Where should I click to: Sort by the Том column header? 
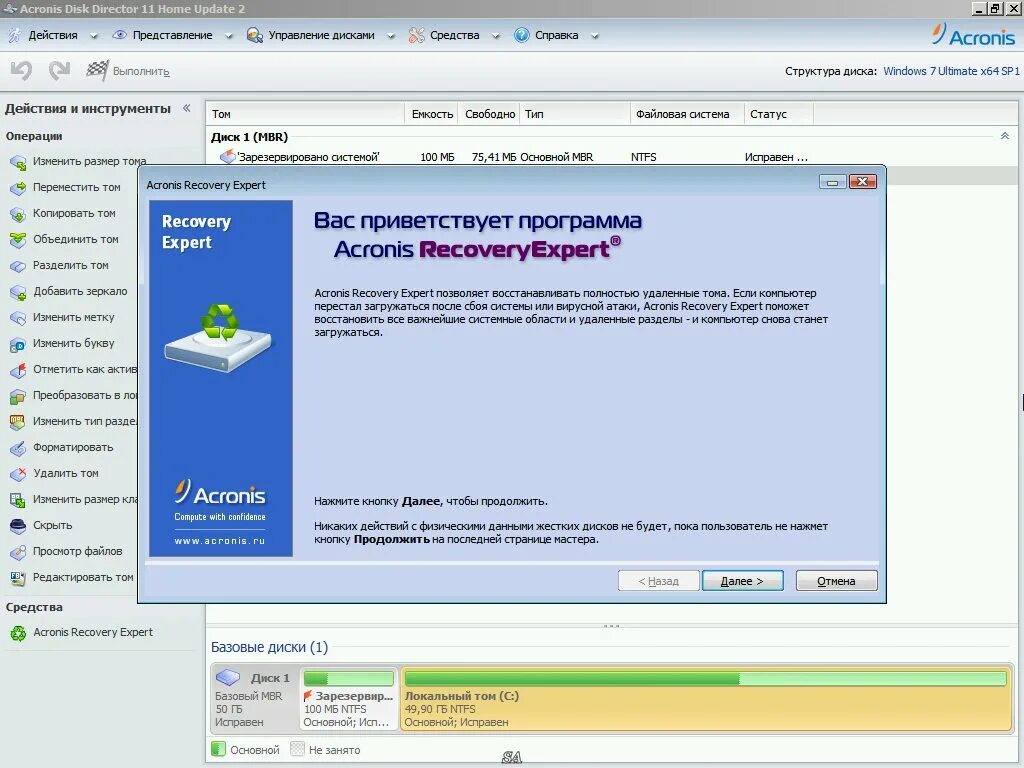[x=306, y=114]
